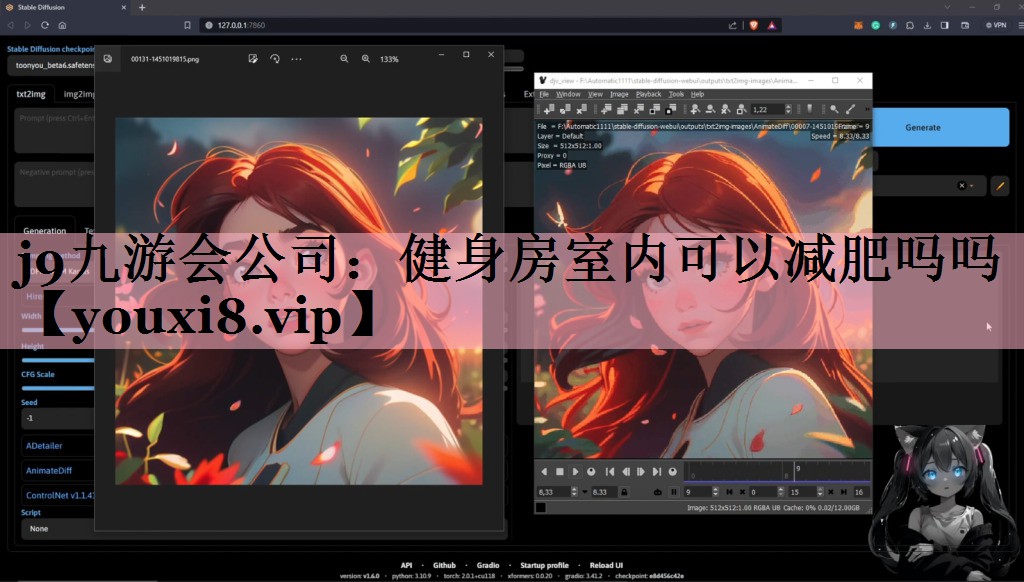Reset the in point in djv_view

coord(742,493)
